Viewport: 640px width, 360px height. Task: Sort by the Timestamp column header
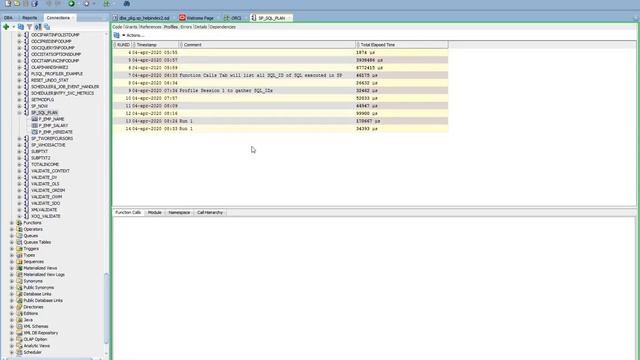click(155, 44)
